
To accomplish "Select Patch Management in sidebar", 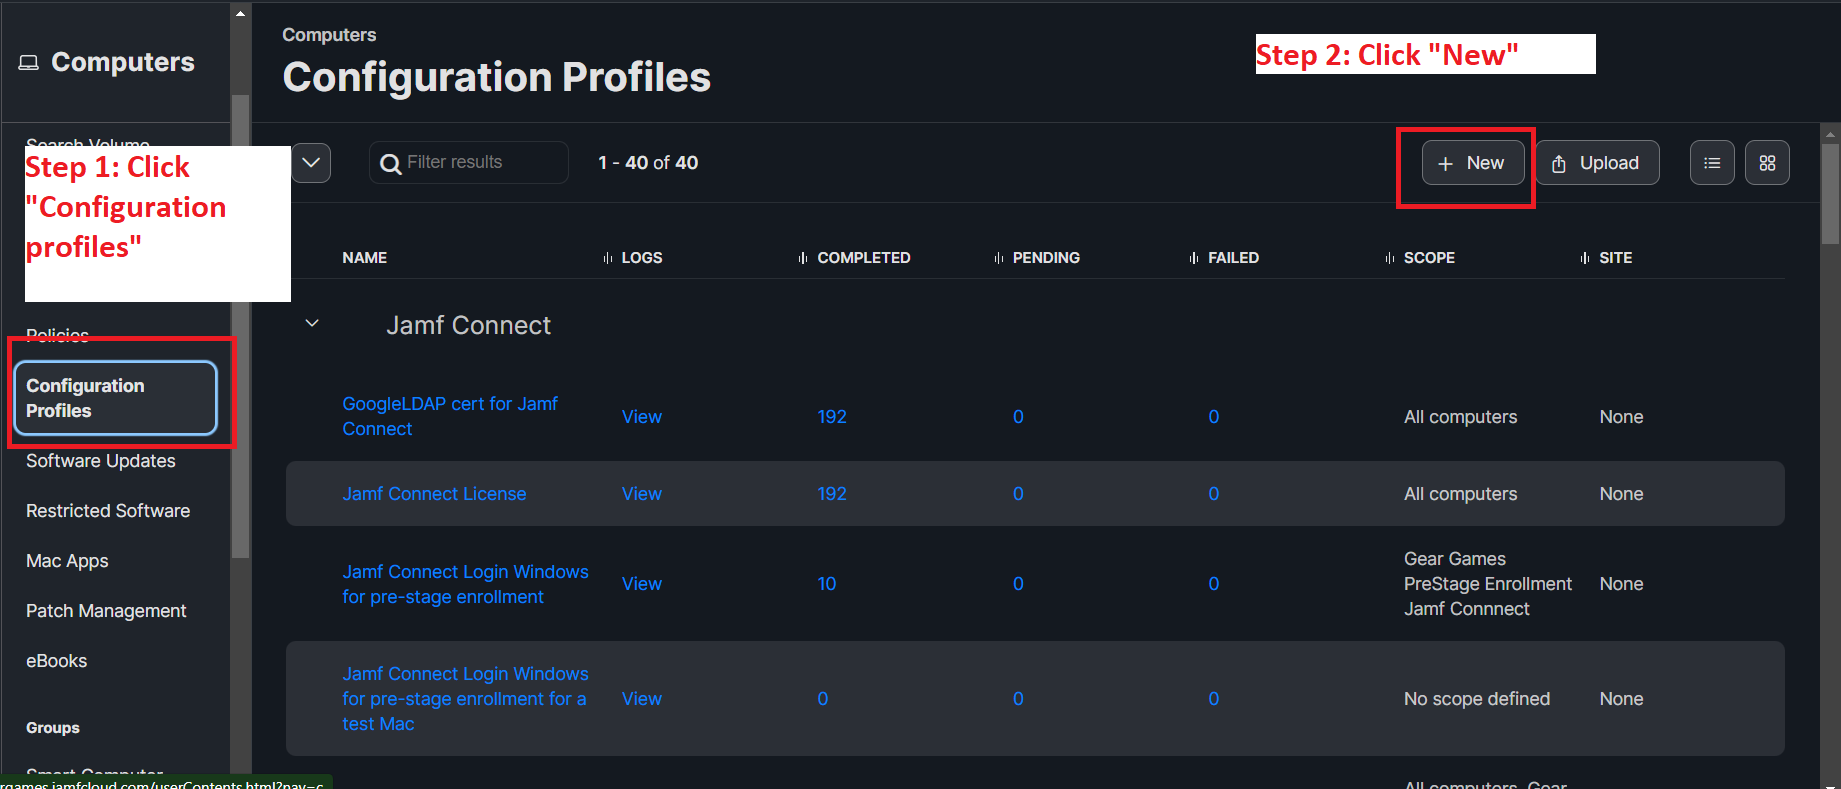I will (x=106, y=611).
